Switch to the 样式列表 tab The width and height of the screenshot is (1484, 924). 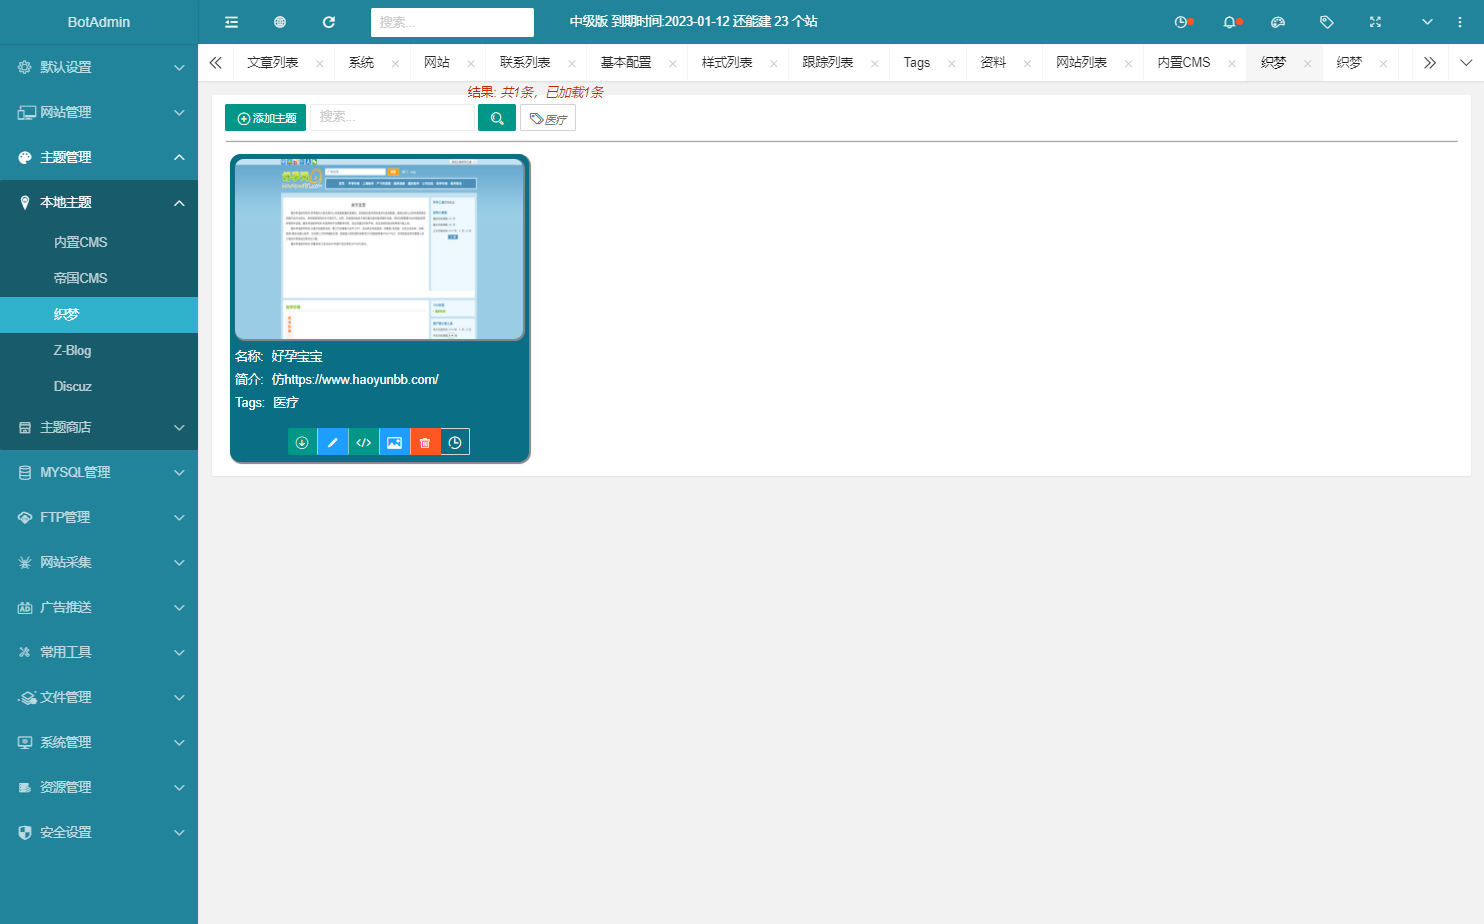727,63
